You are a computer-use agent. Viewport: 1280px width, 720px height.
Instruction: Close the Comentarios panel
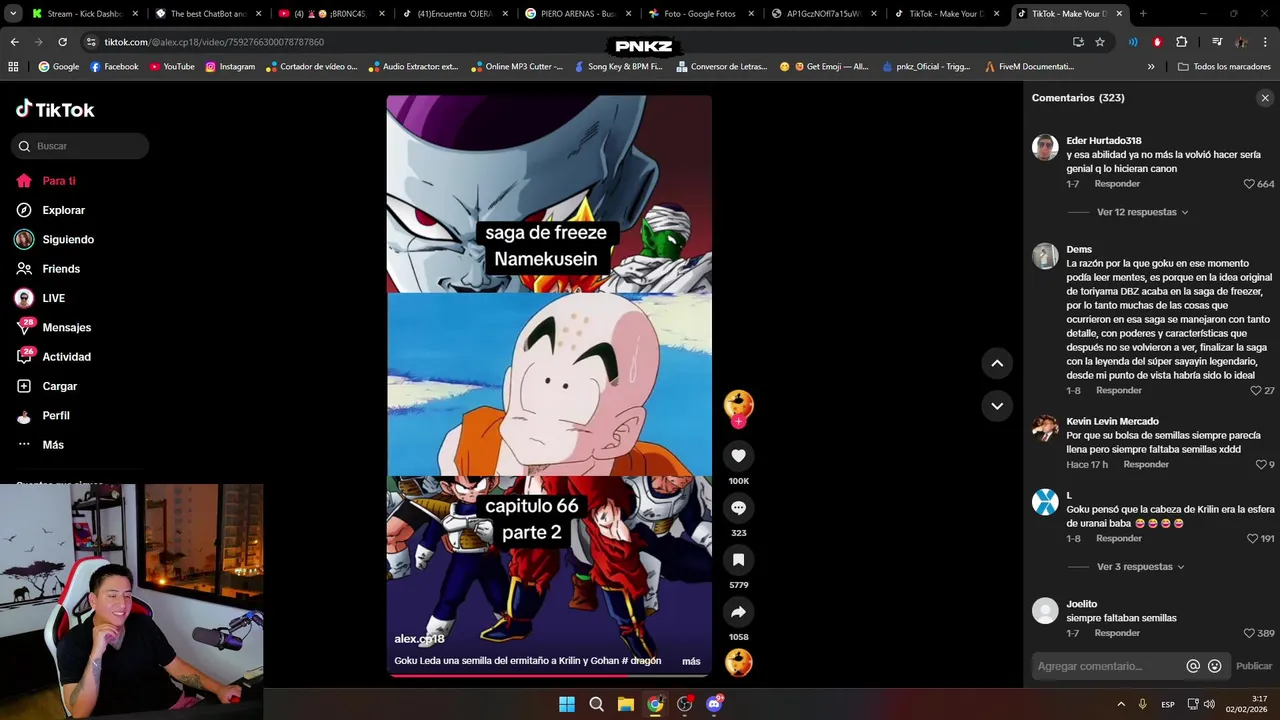click(x=1265, y=98)
